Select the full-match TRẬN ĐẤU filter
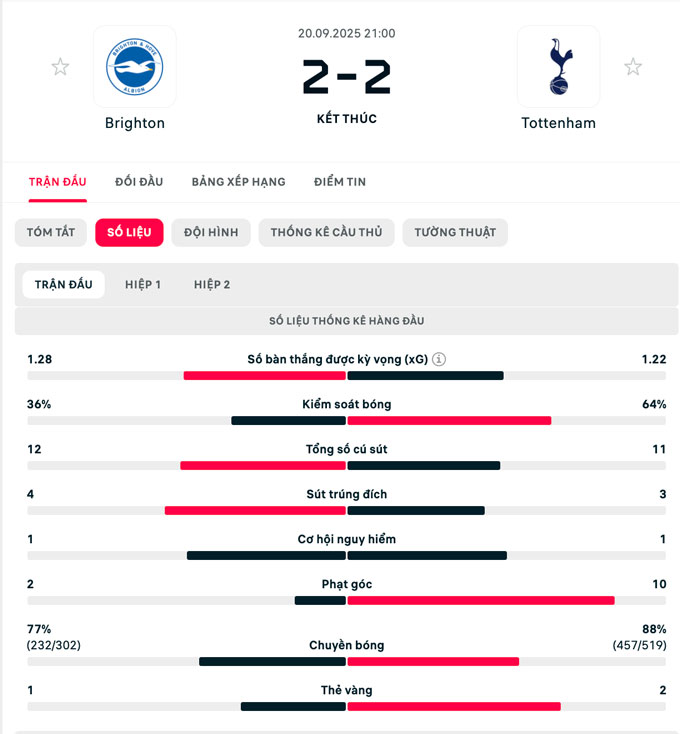Image resolution: width=680 pixels, height=734 pixels. pos(63,285)
